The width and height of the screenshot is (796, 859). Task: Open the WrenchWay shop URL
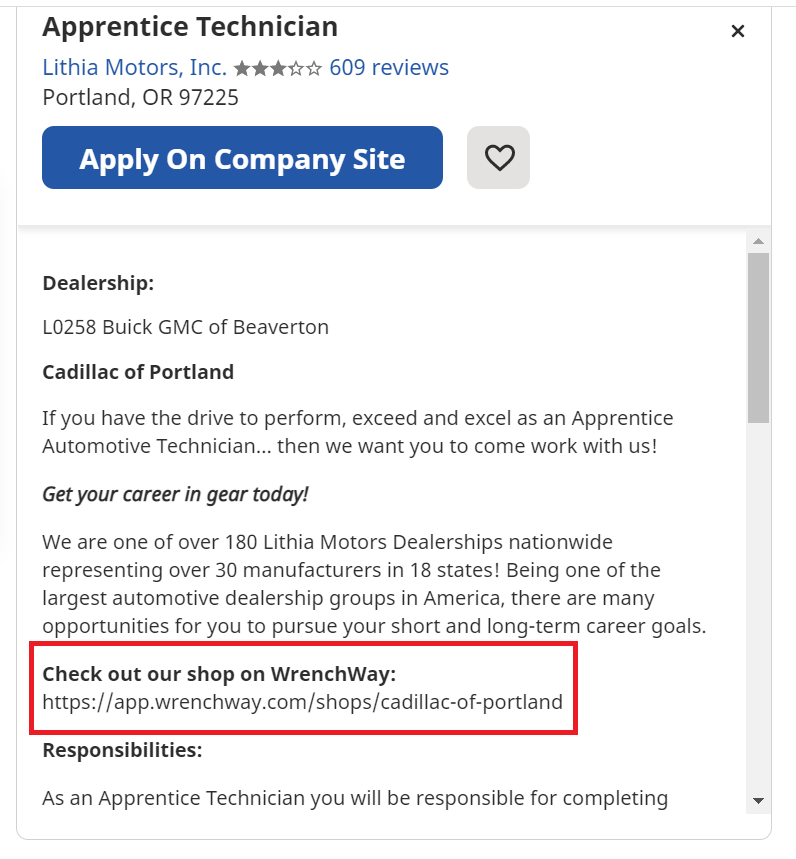302,702
